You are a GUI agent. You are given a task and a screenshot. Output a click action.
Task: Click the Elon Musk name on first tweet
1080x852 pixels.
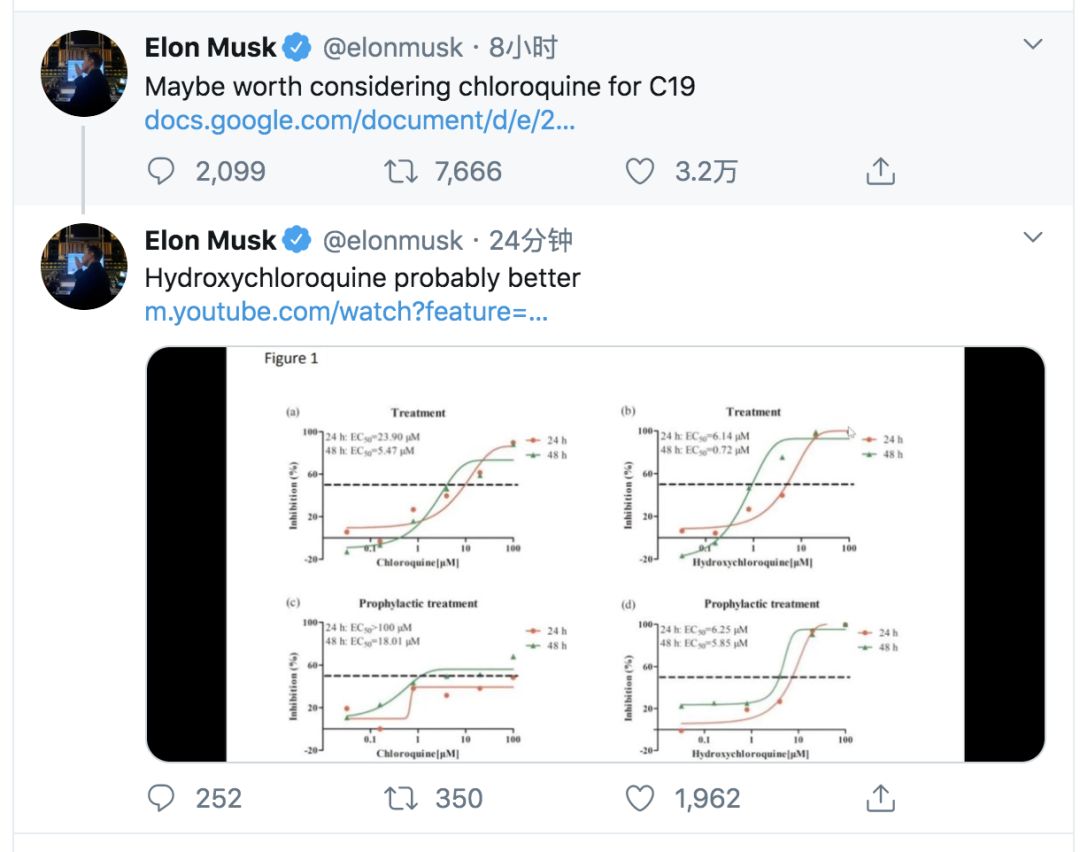pos(210,48)
